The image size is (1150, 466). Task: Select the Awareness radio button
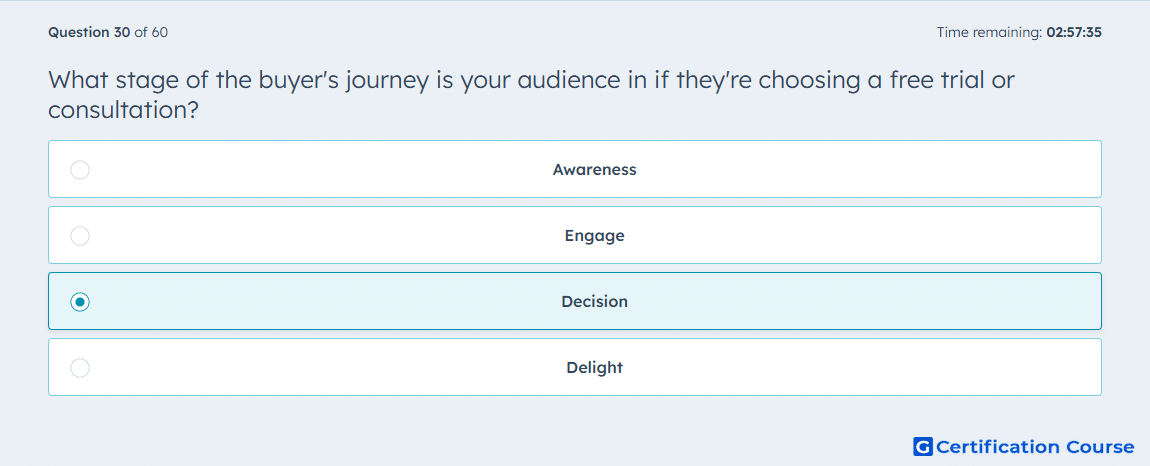point(80,170)
